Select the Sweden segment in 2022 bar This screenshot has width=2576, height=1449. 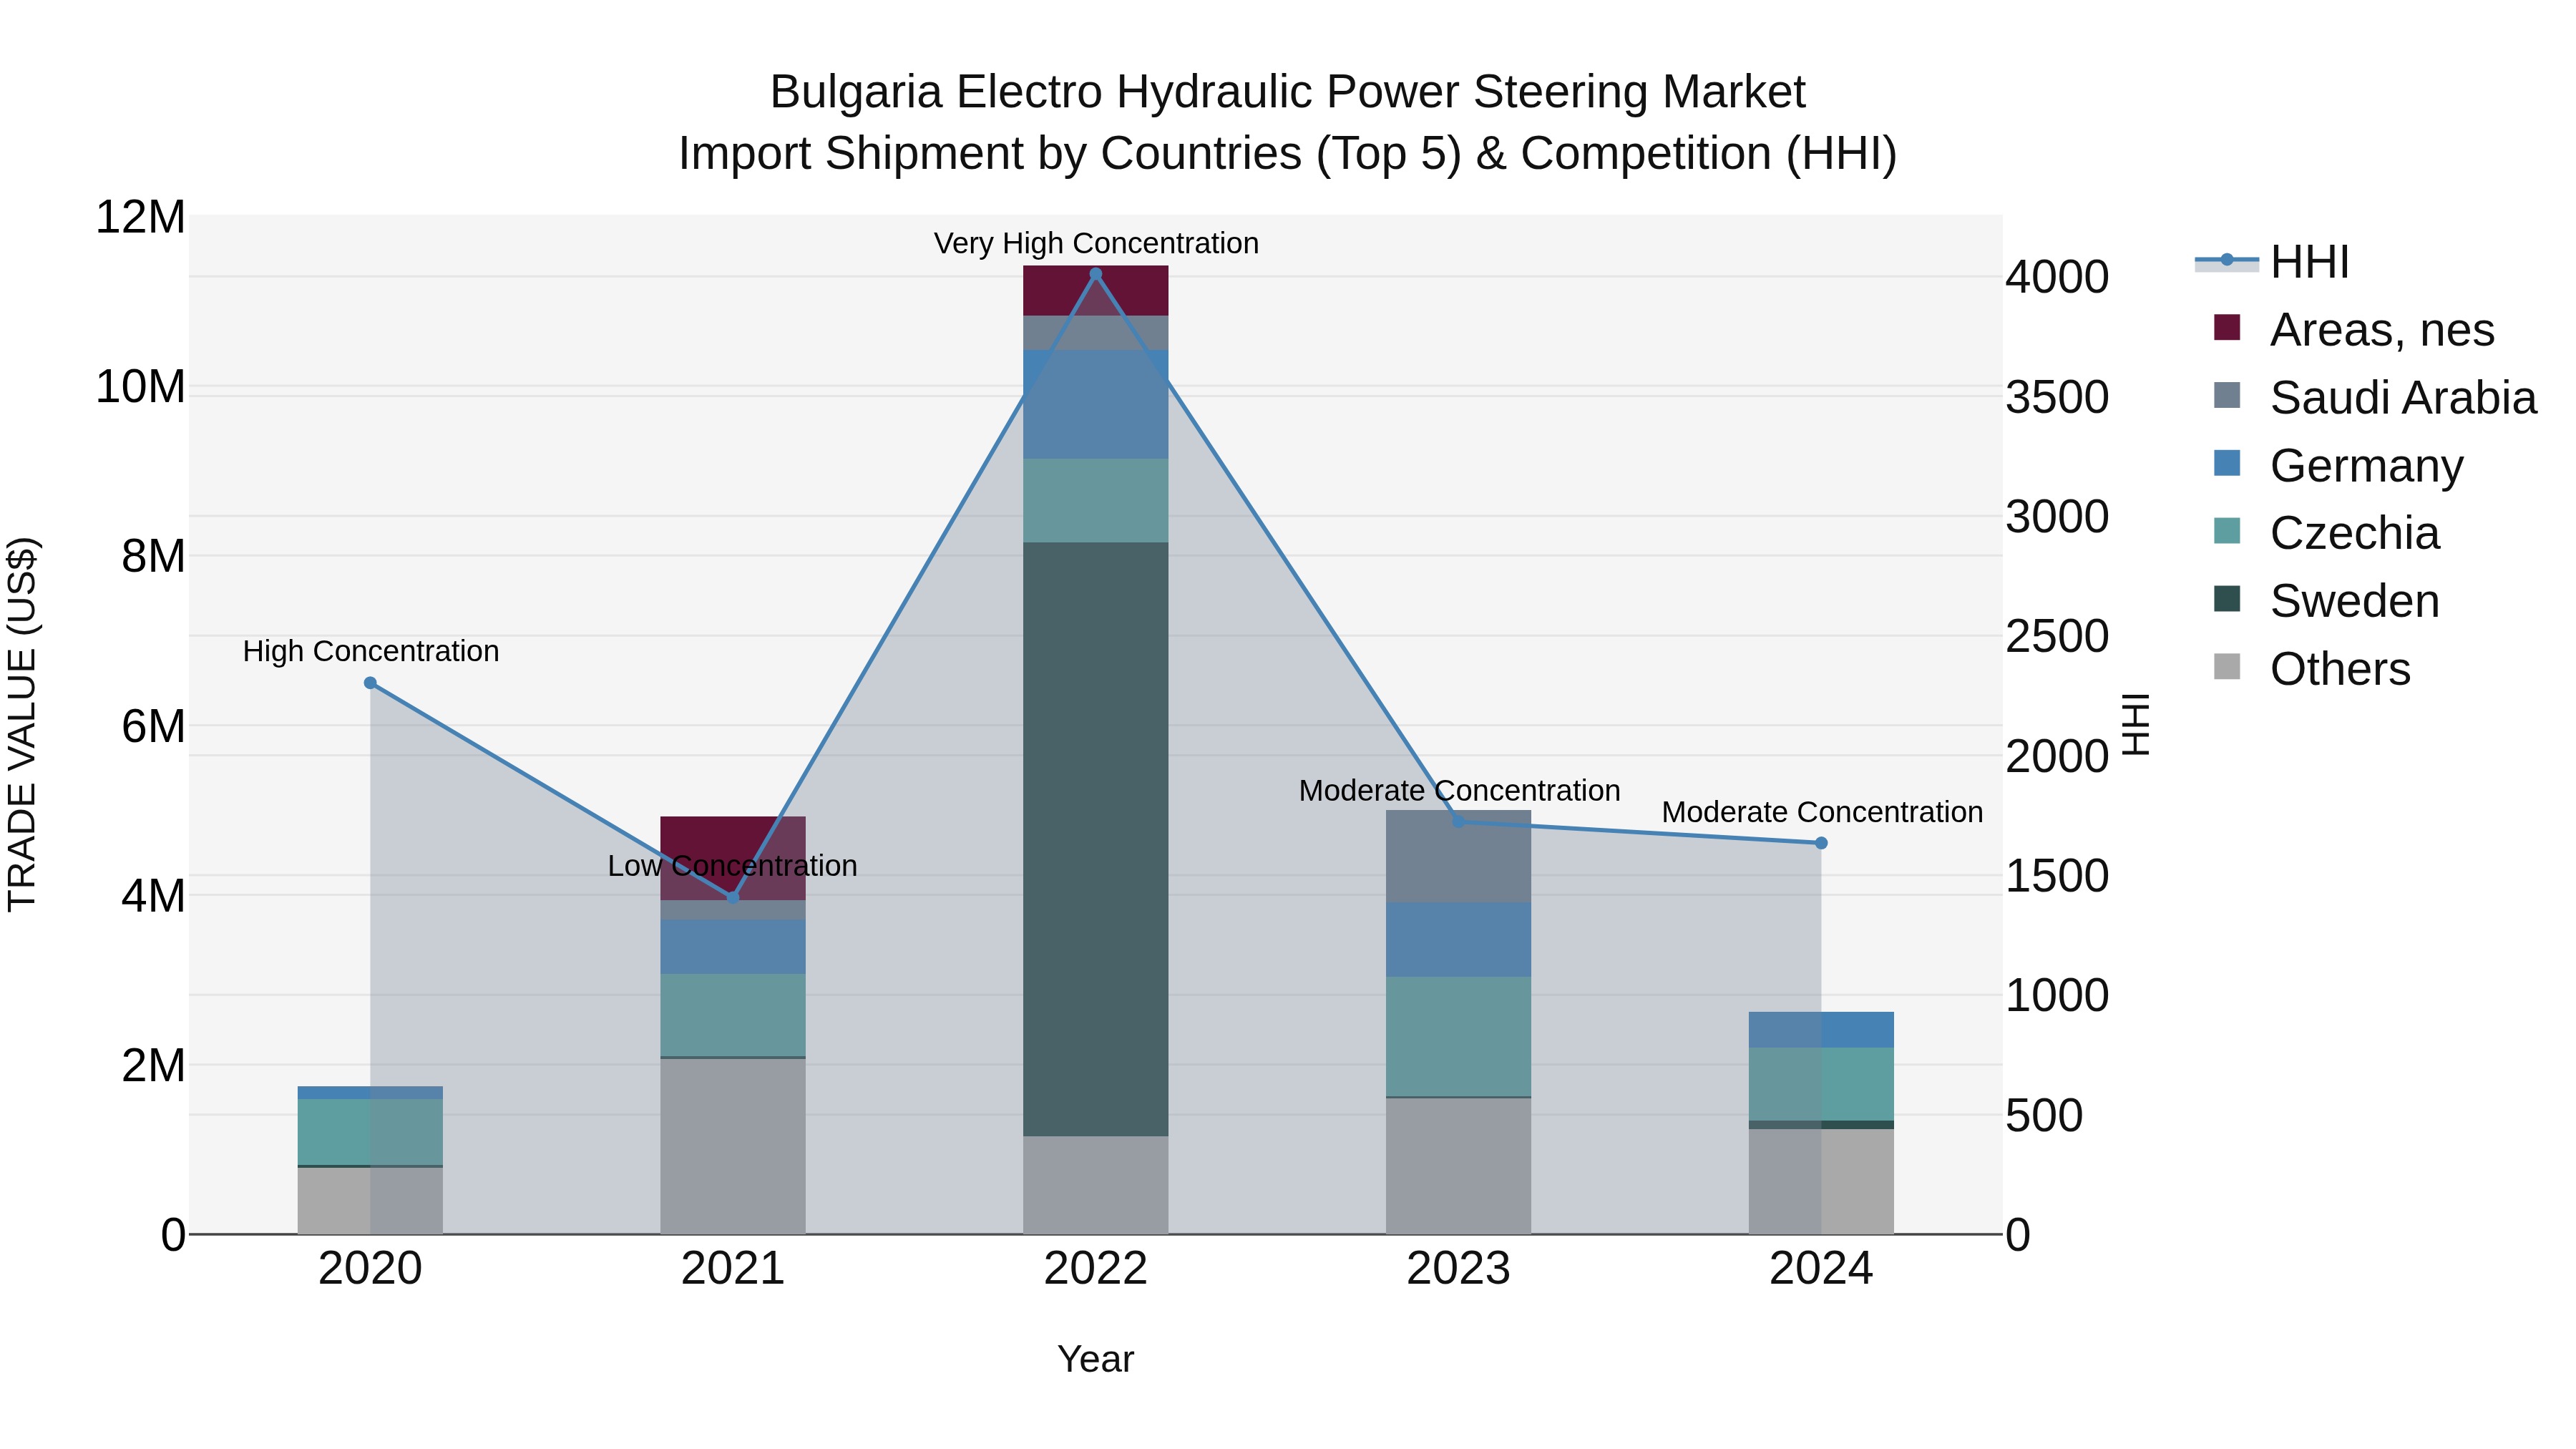tap(1095, 839)
